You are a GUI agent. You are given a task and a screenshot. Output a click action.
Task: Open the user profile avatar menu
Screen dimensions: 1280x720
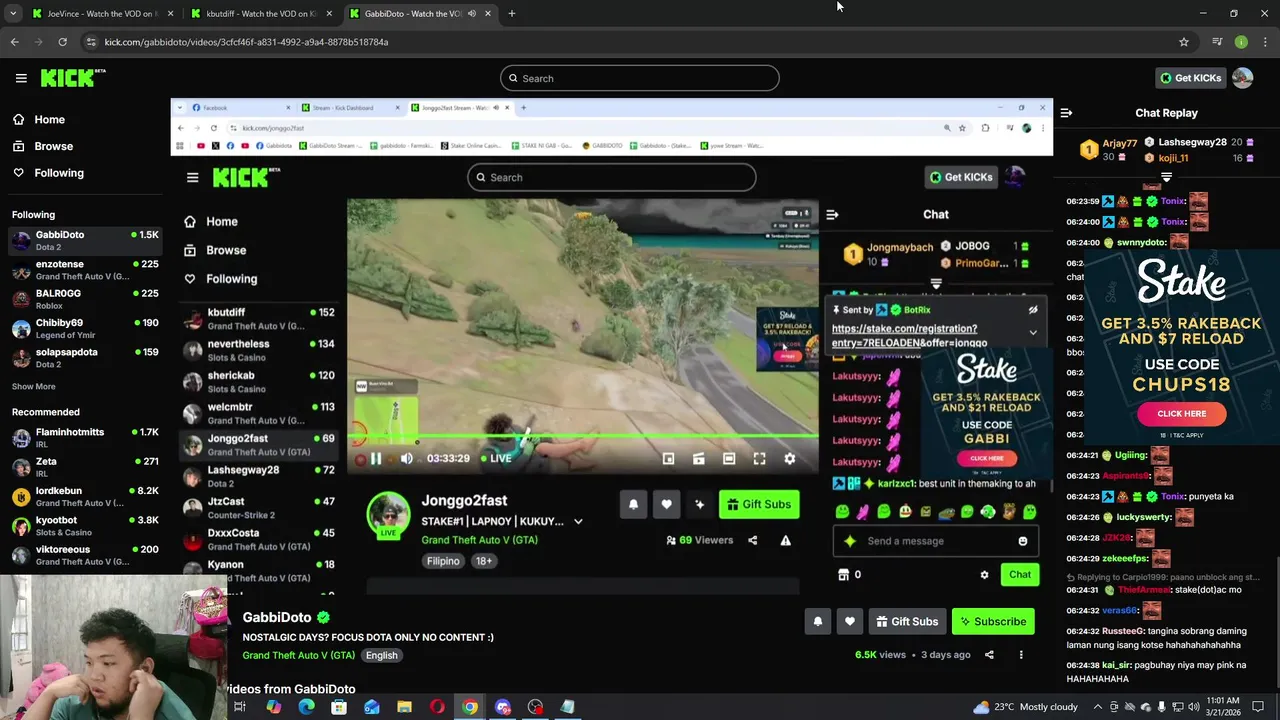pos(1242,78)
